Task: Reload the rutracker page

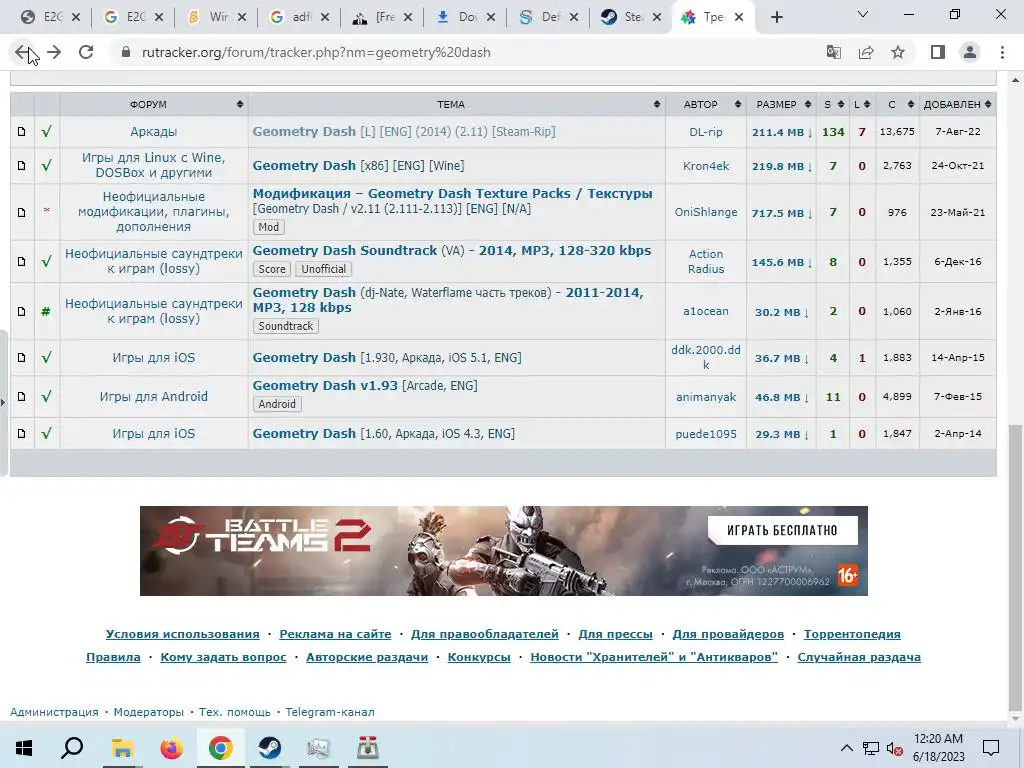Action: (86, 52)
